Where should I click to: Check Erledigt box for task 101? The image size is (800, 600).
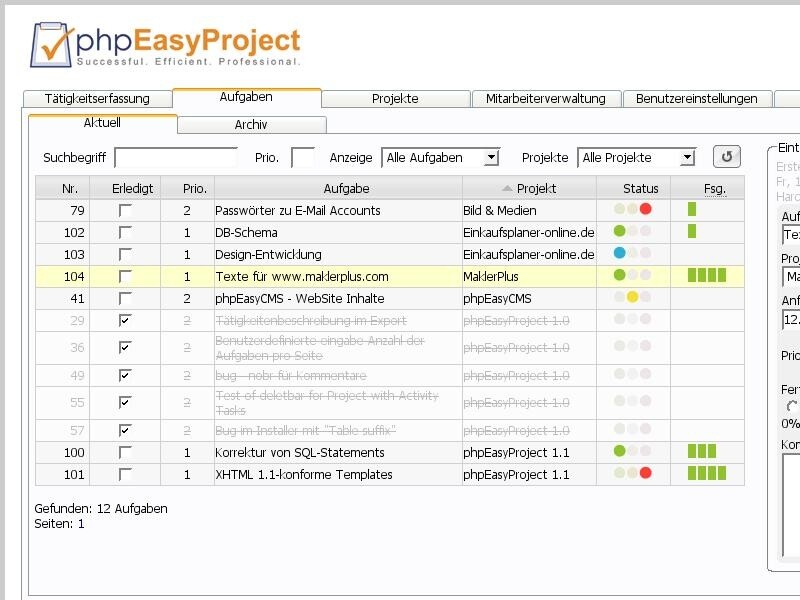coord(125,474)
